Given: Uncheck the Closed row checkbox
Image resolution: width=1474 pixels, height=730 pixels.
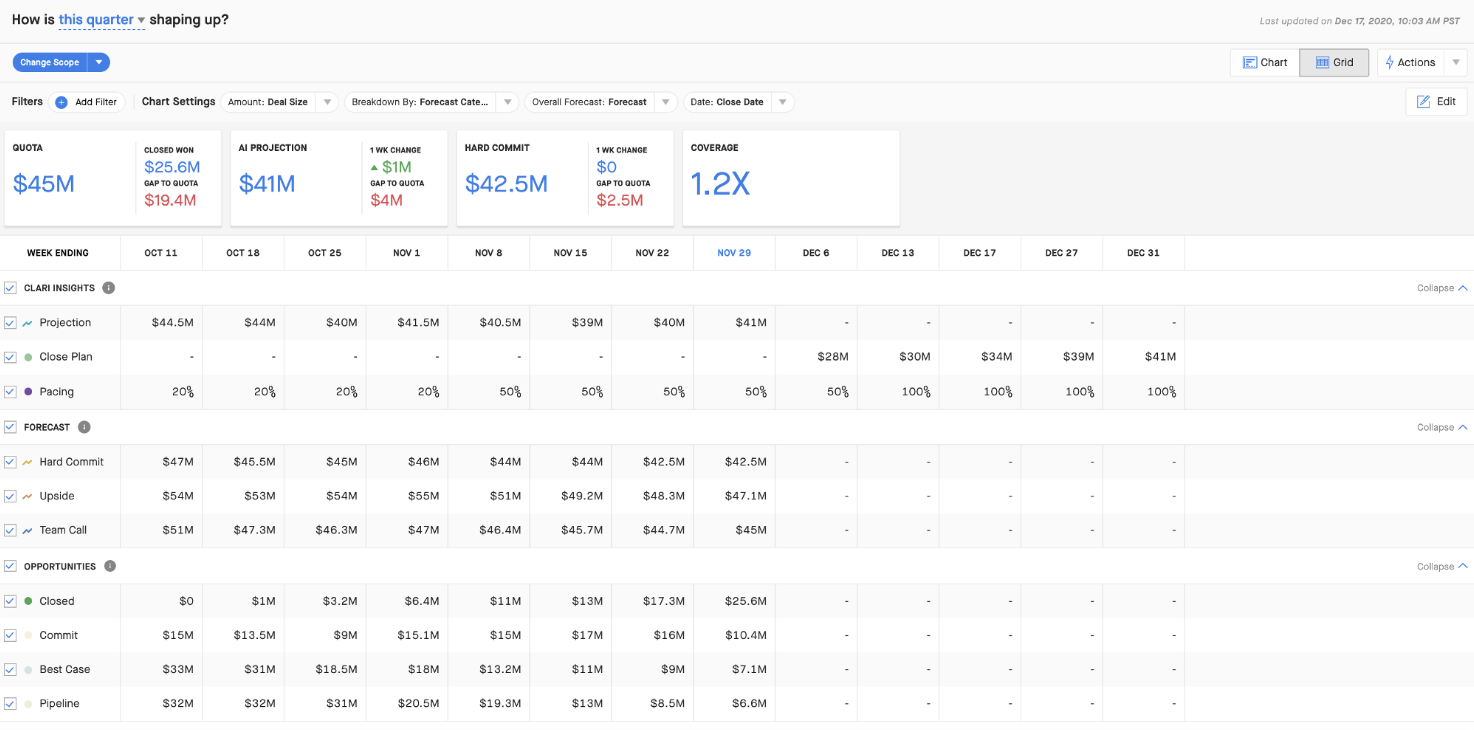Looking at the screenshot, I should [10, 601].
